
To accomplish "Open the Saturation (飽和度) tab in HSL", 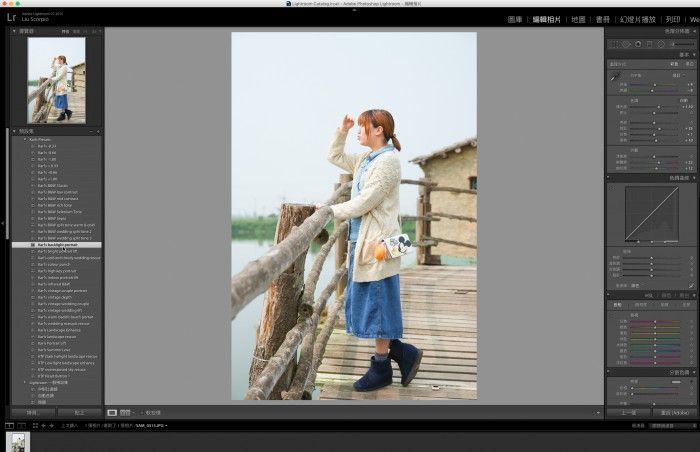I will [641, 305].
